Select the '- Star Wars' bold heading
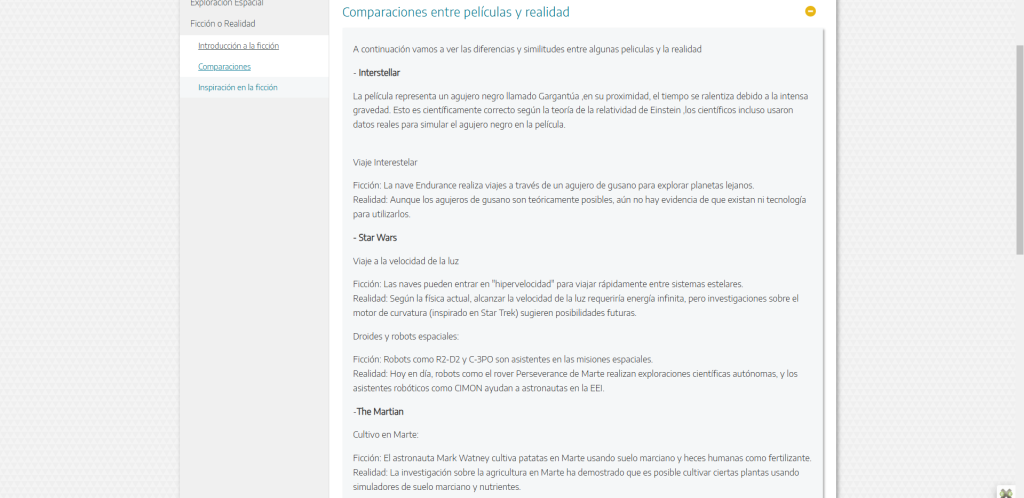The width and height of the screenshot is (1024, 498). (x=375, y=238)
